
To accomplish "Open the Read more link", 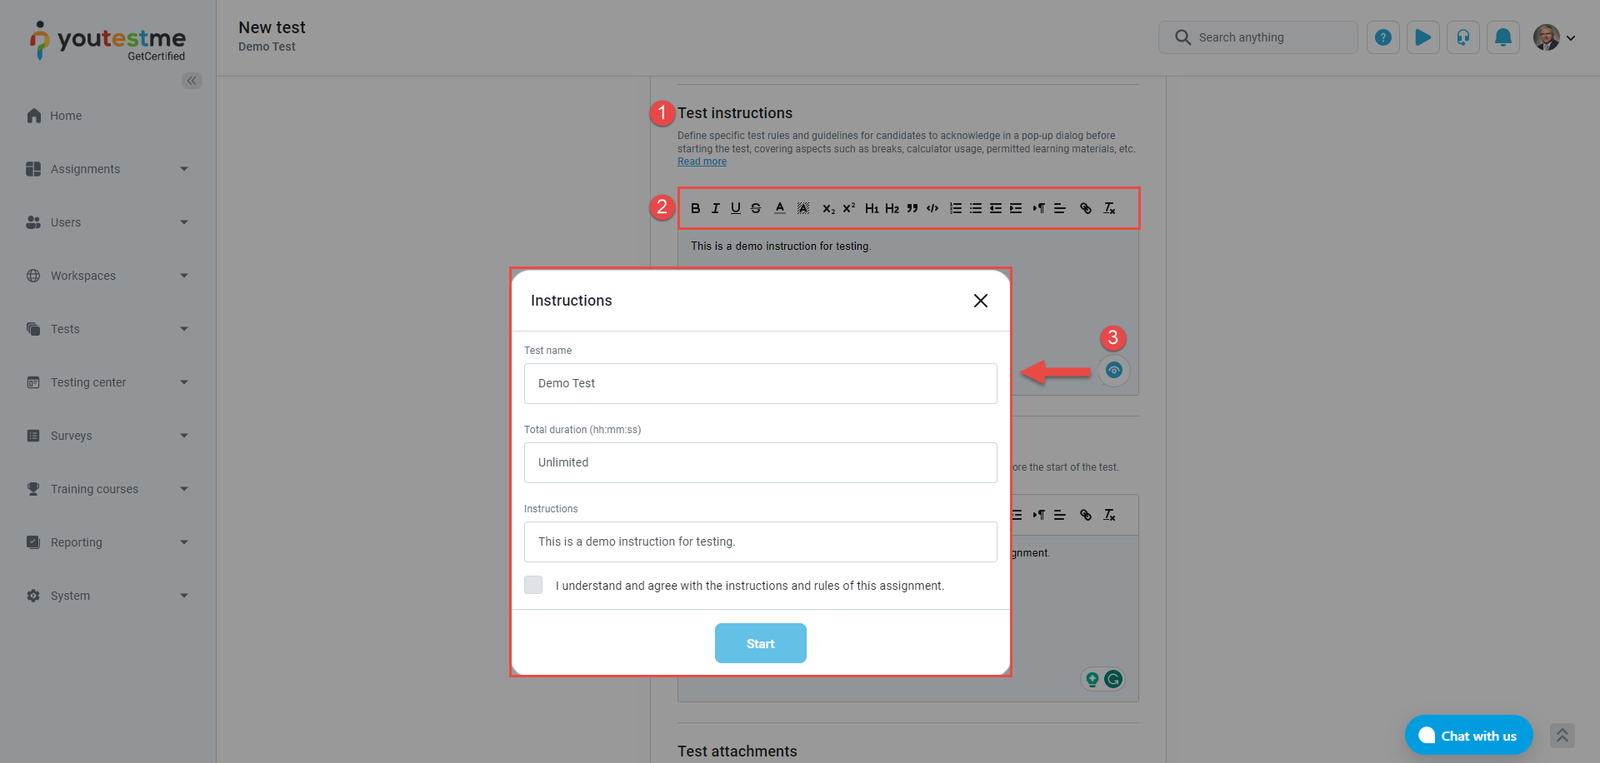I will [x=702, y=162].
